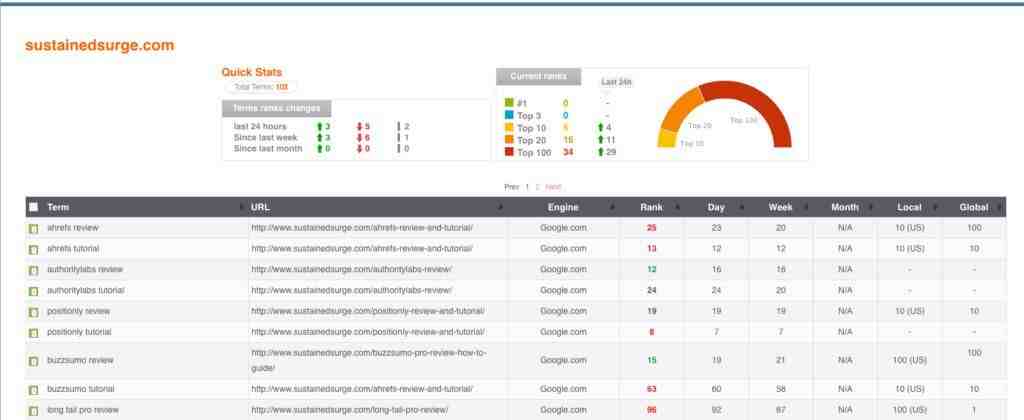Go to page 2 in pagination

(537, 187)
